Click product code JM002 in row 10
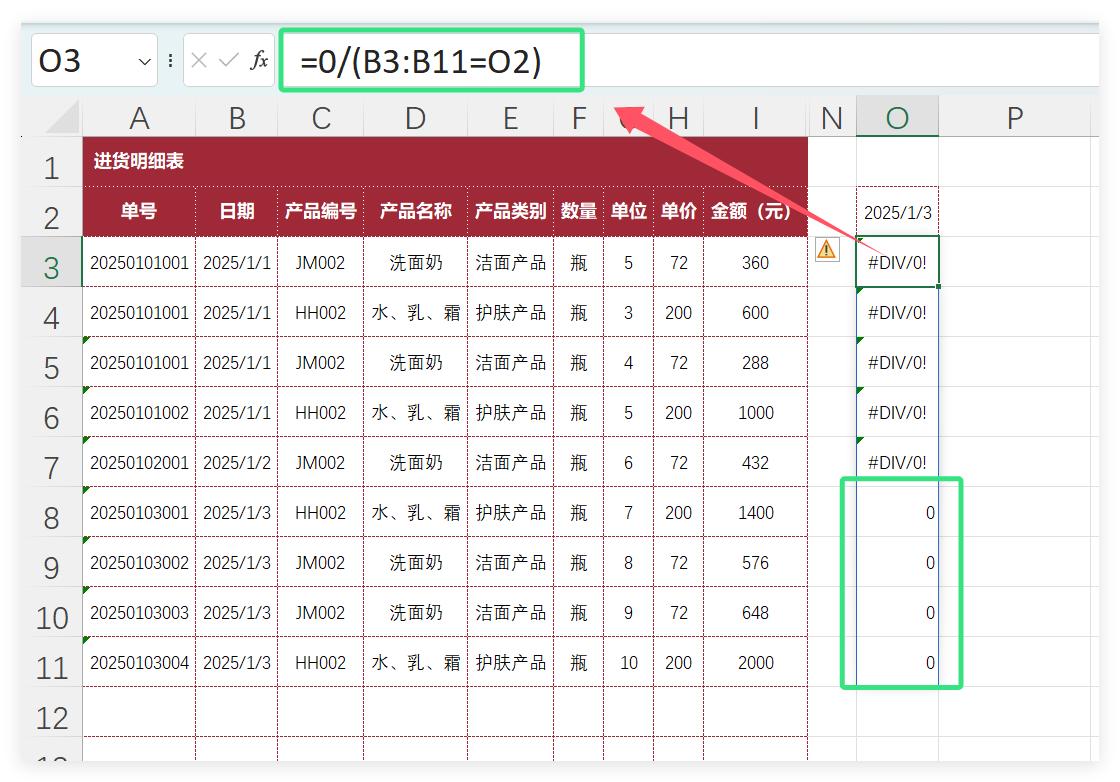Viewport: 1120px width, 782px height. [x=321, y=612]
